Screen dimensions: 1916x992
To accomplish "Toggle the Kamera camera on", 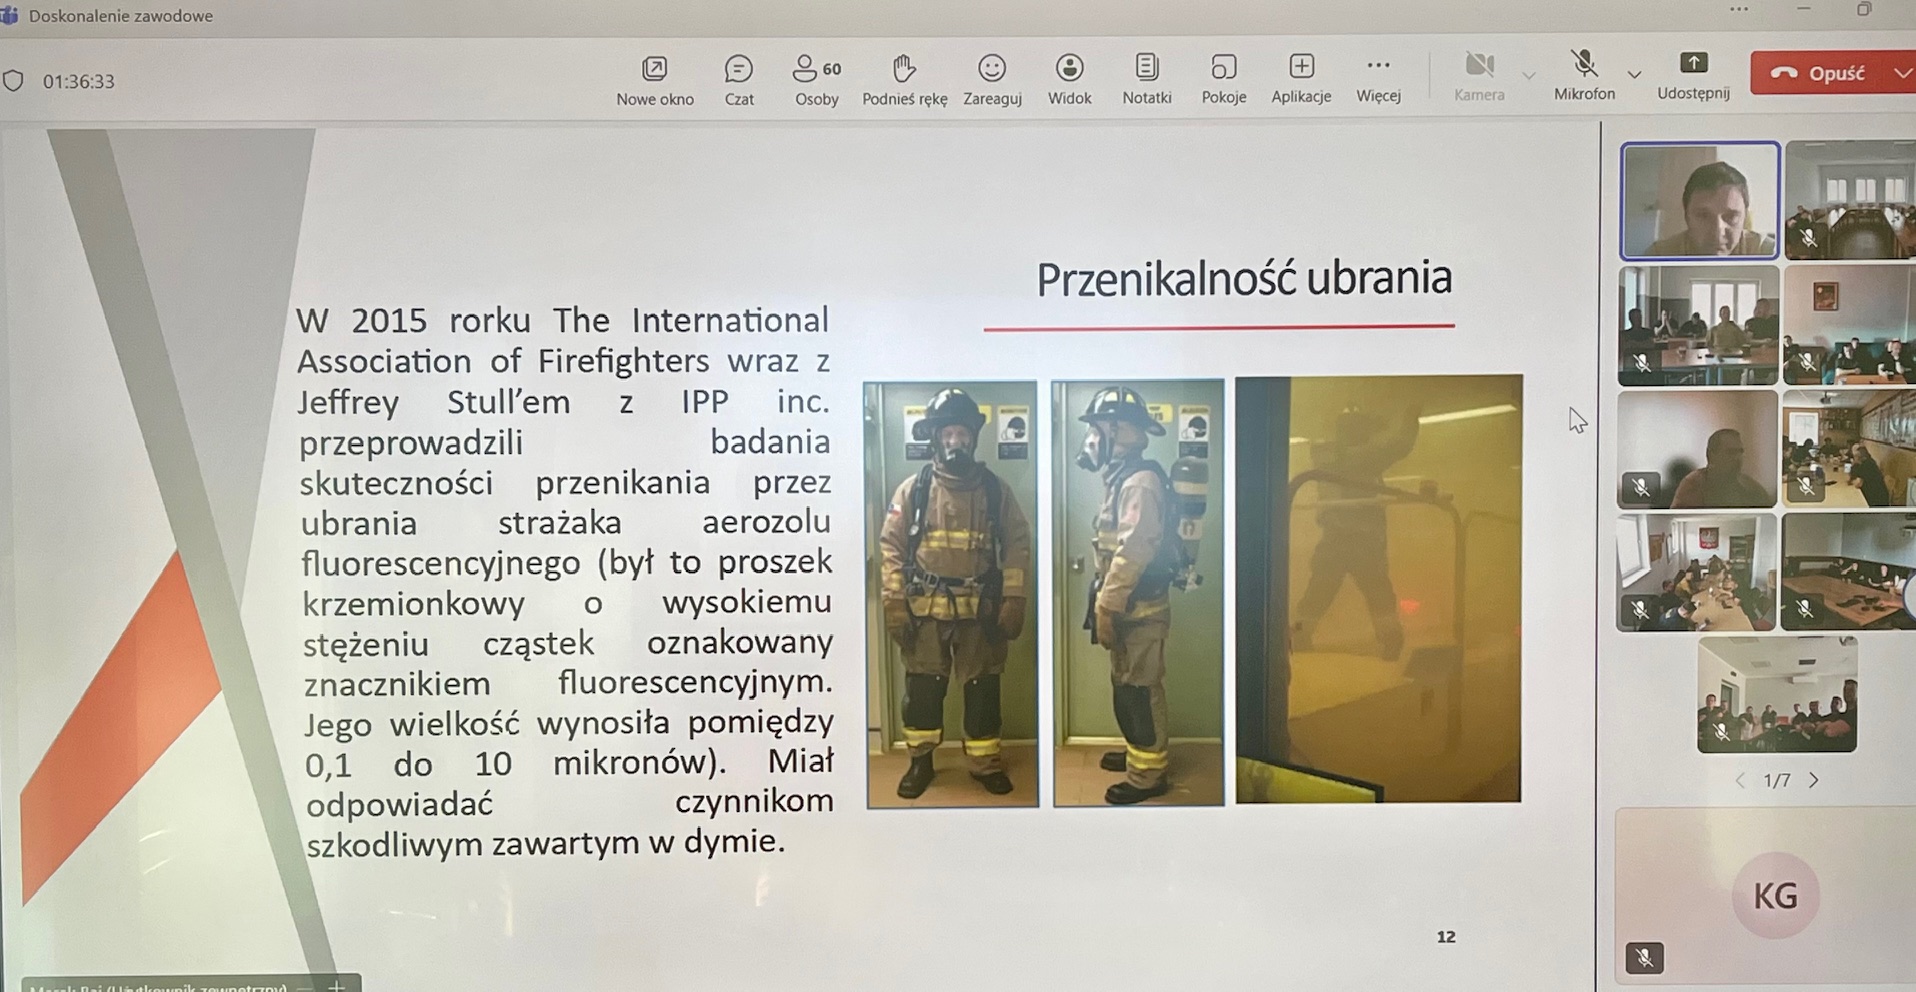I will (x=1479, y=76).
